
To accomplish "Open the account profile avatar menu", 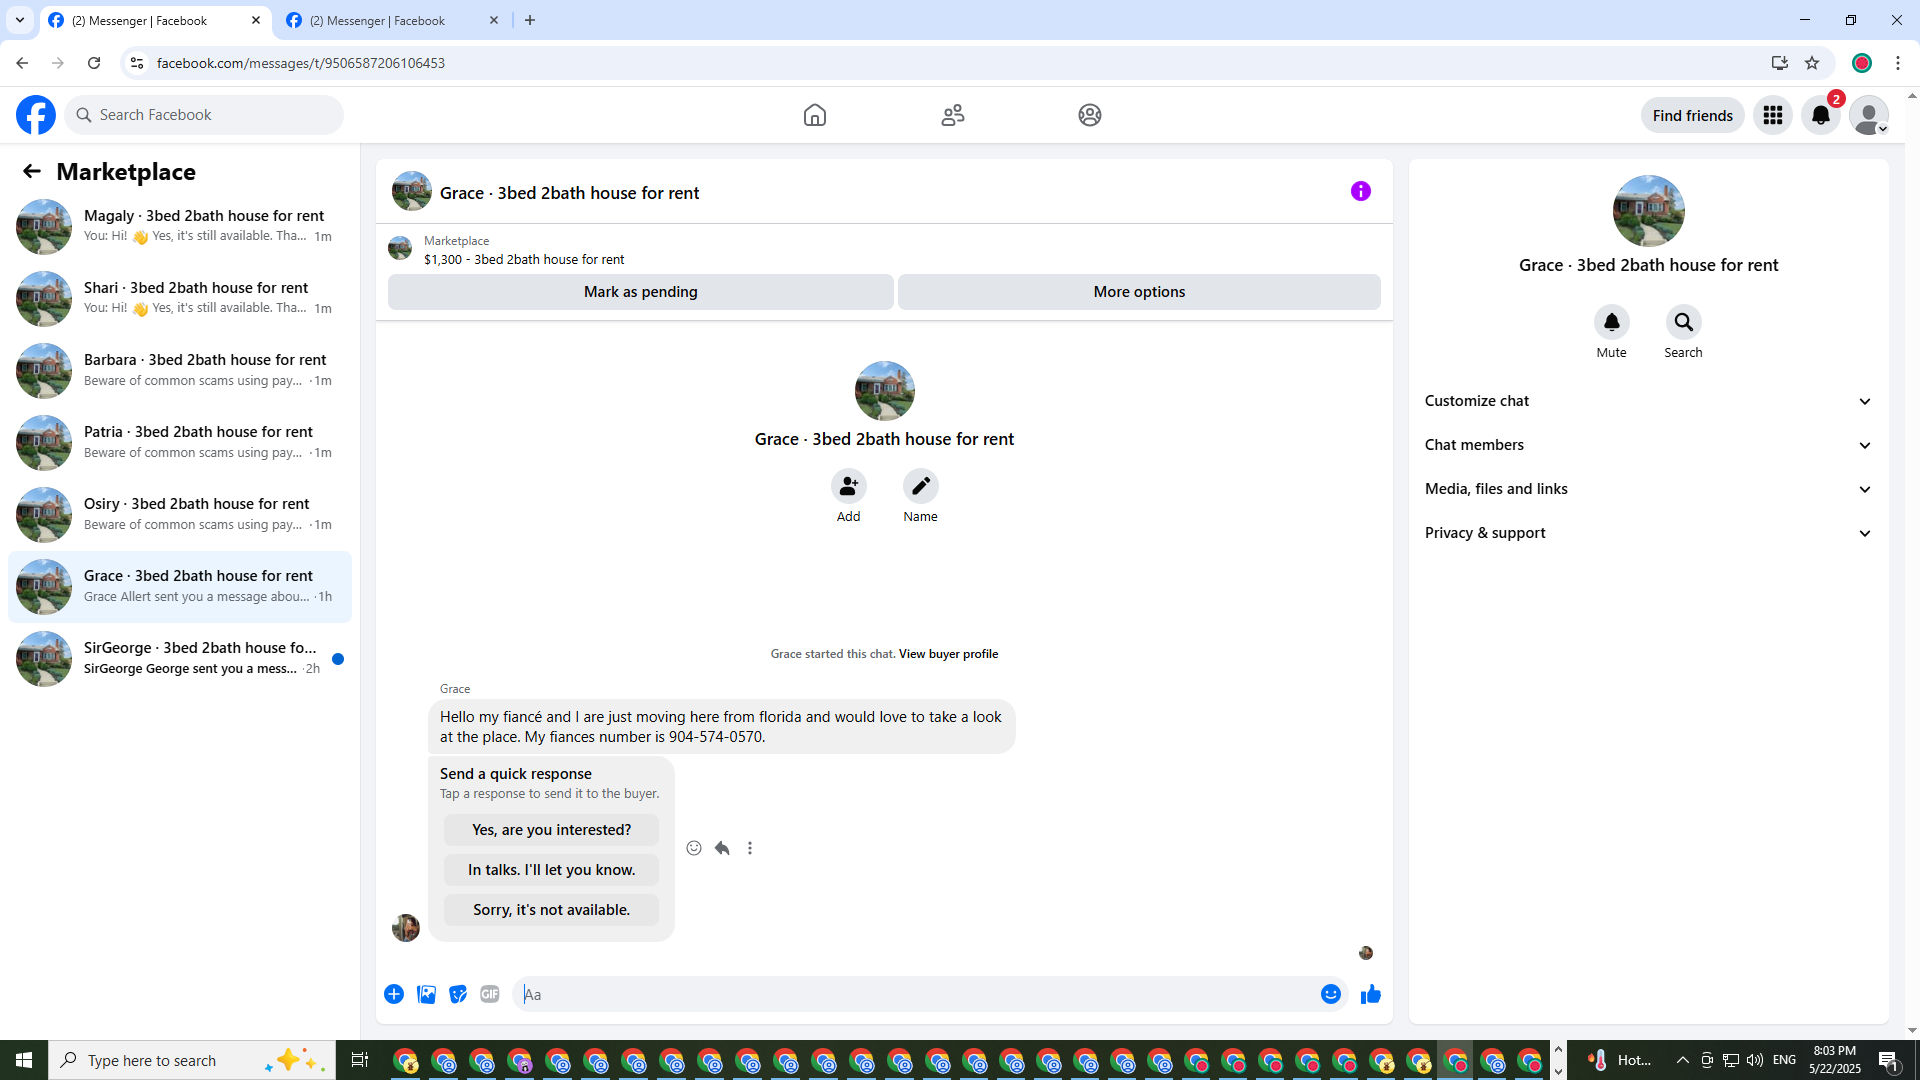I will click(x=1869, y=115).
